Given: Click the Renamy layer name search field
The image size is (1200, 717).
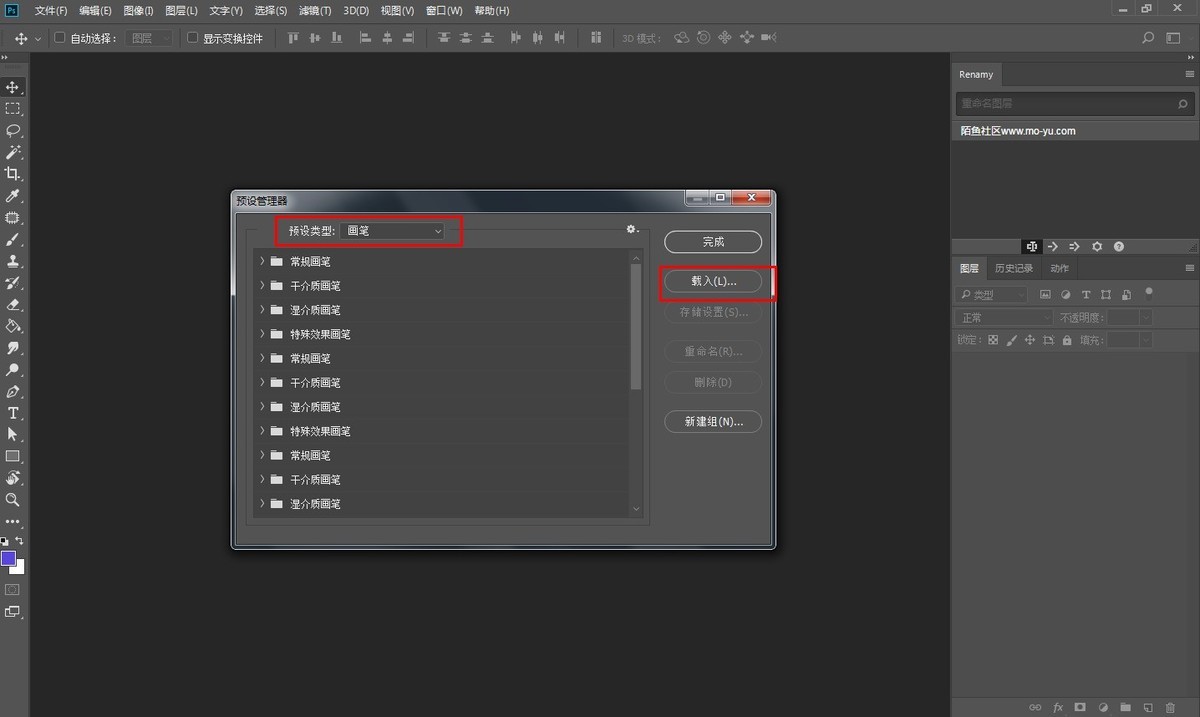Looking at the screenshot, I should point(1067,103).
